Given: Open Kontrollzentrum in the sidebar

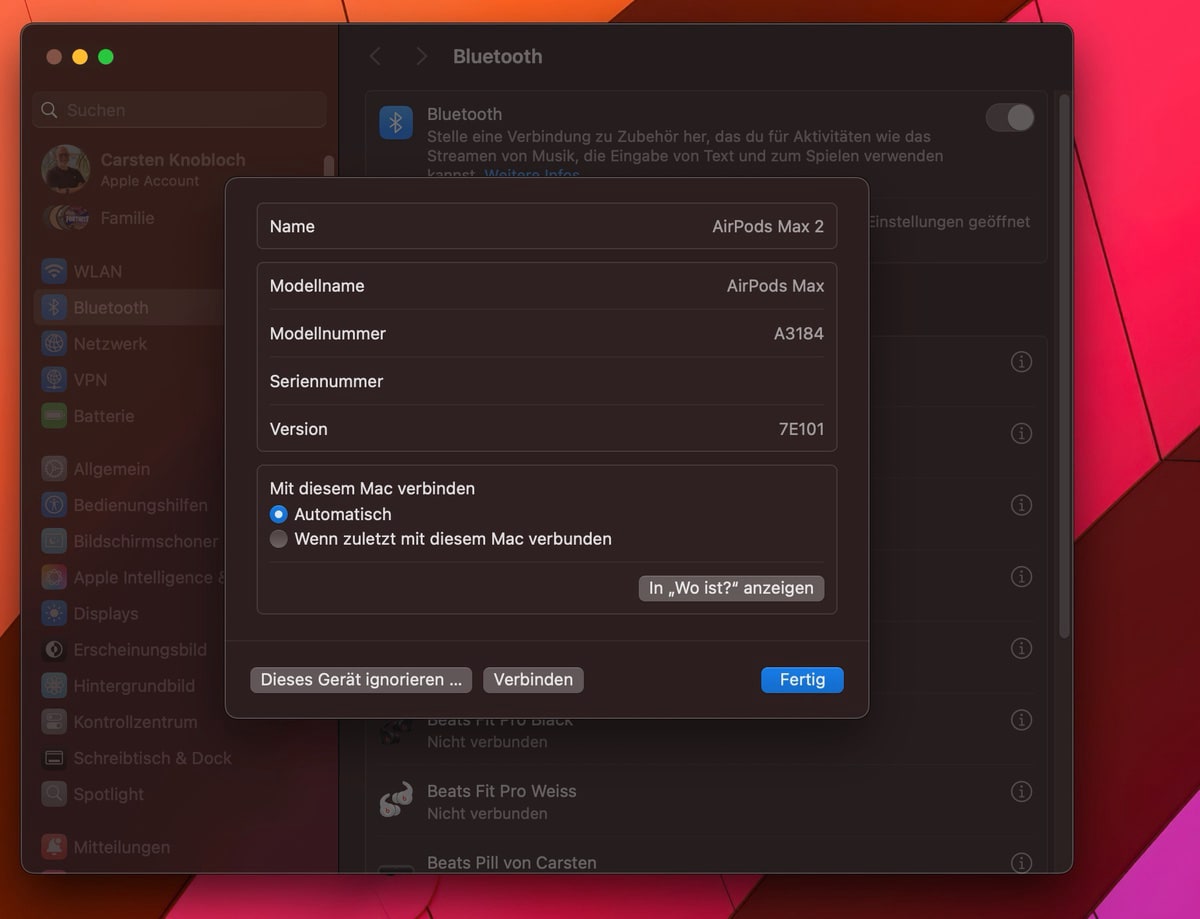Looking at the screenshot, I should (x=135, y=721).
